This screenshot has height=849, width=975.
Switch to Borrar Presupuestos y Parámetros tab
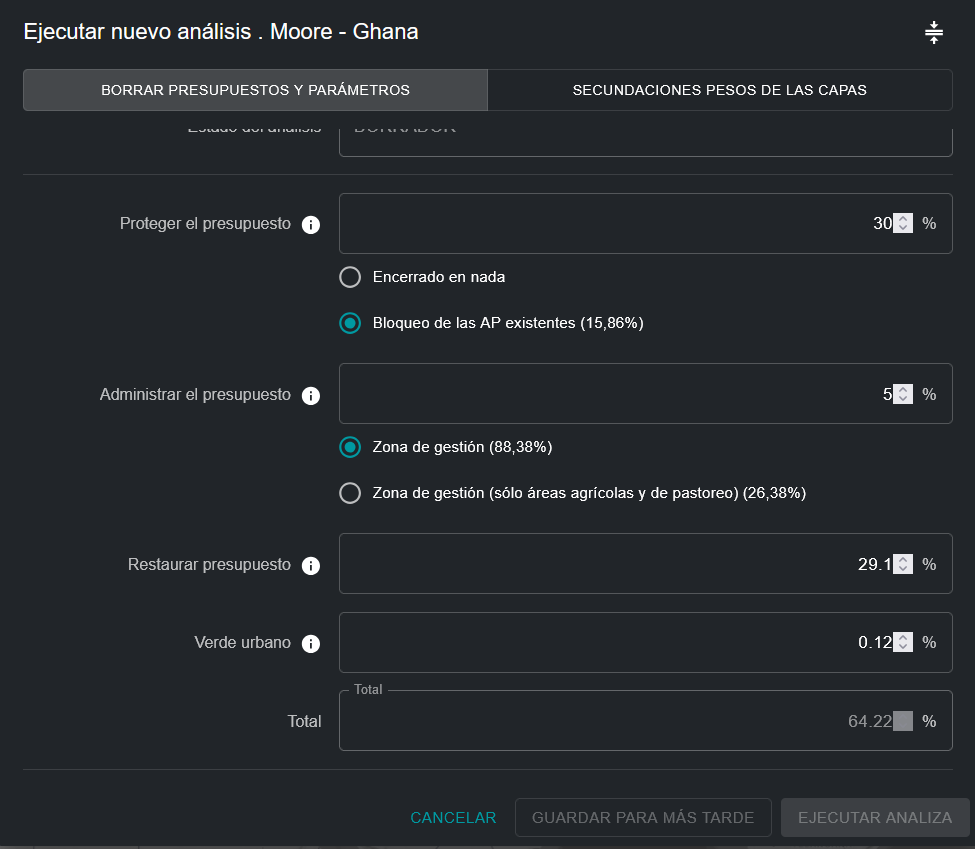255,90
